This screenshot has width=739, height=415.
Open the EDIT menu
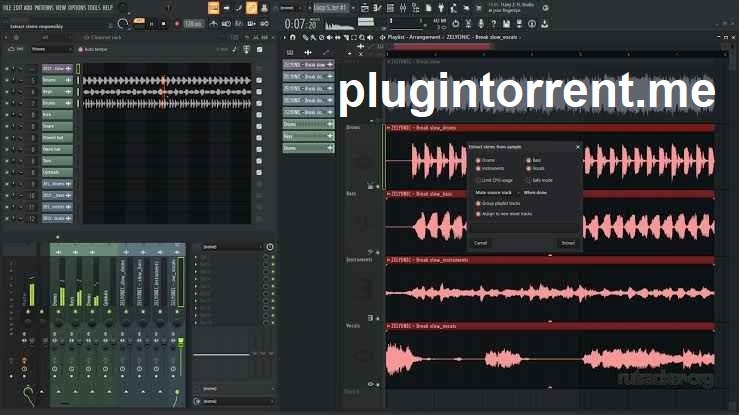[x=17, y=8]
